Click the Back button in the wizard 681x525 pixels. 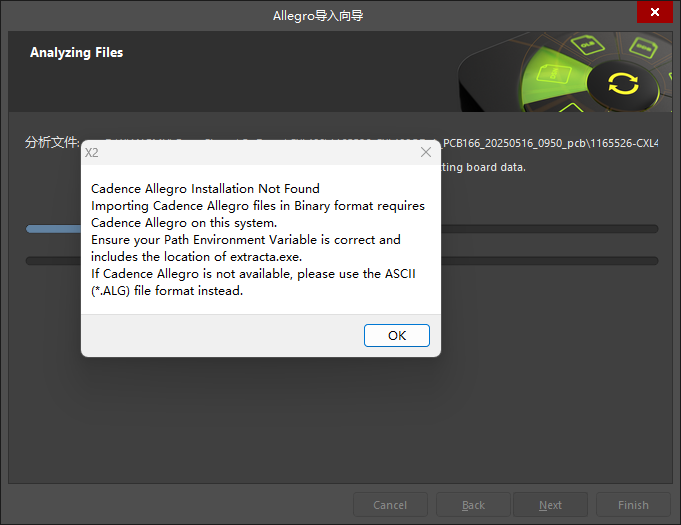(x=473, y=505)
